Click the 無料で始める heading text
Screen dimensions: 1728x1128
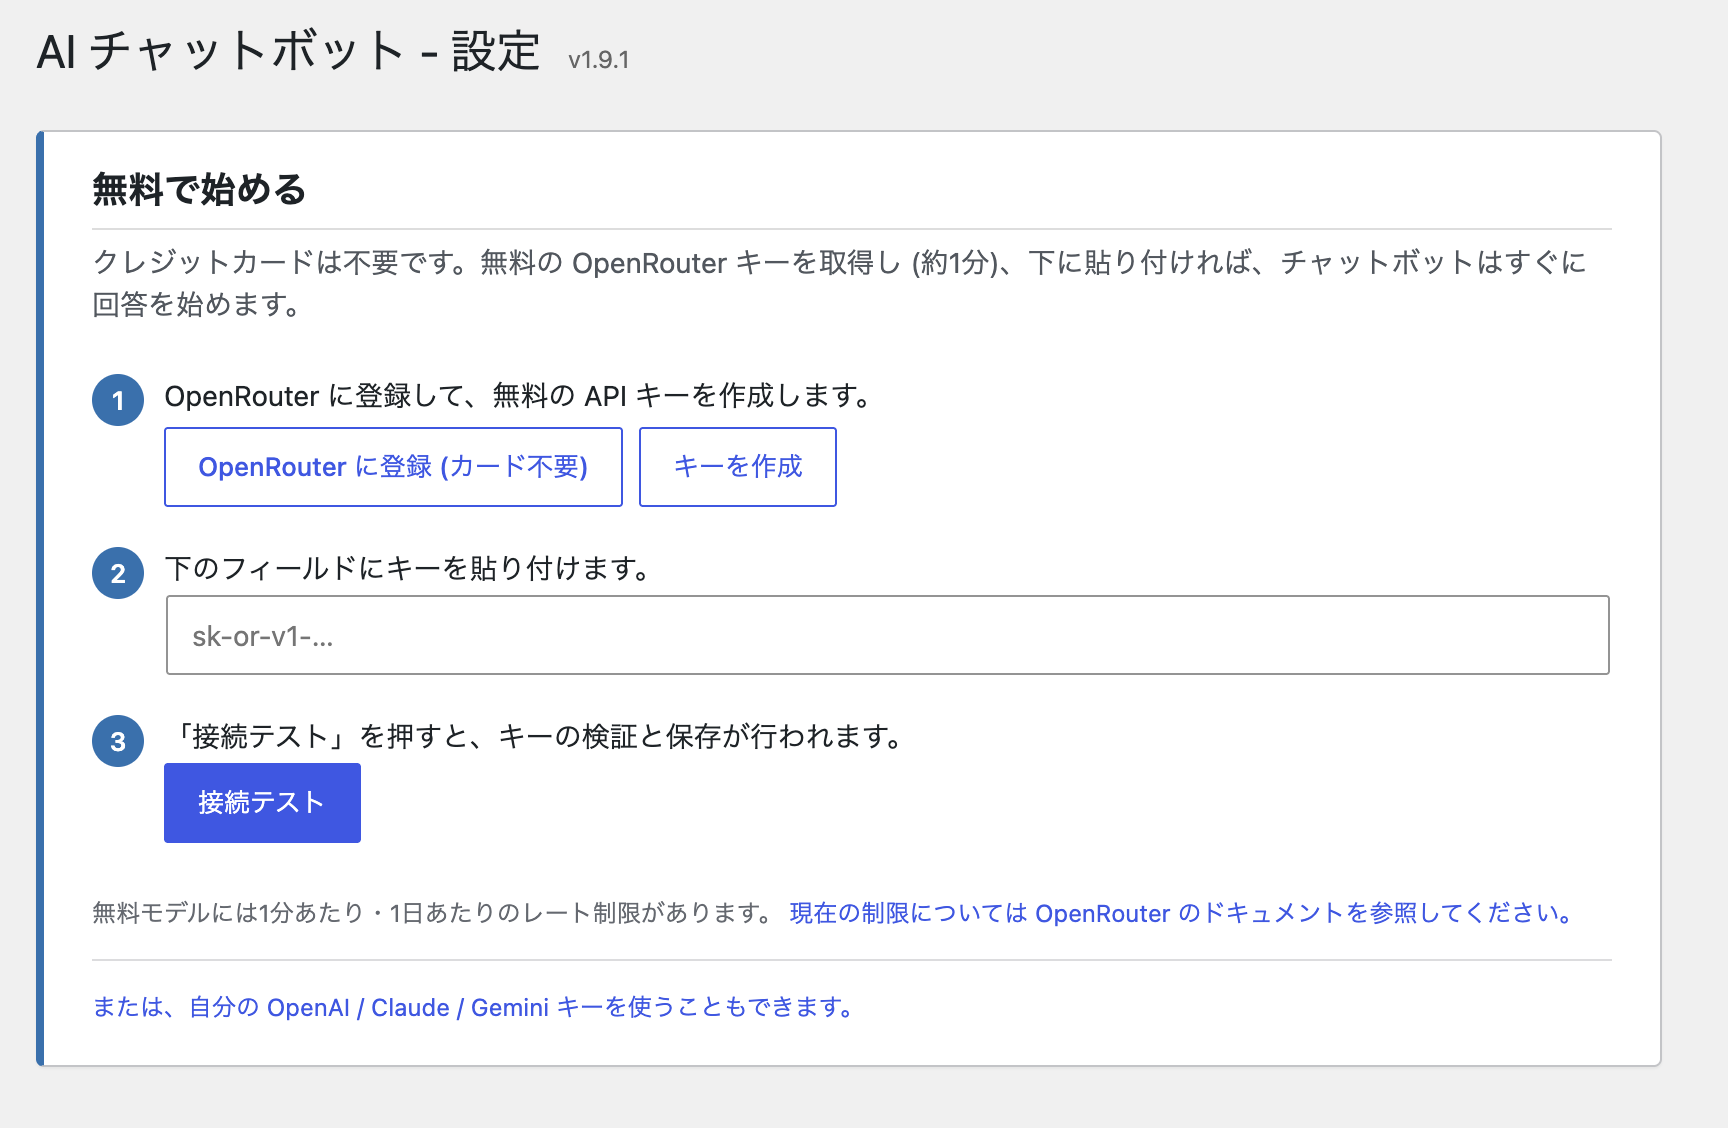199,189
